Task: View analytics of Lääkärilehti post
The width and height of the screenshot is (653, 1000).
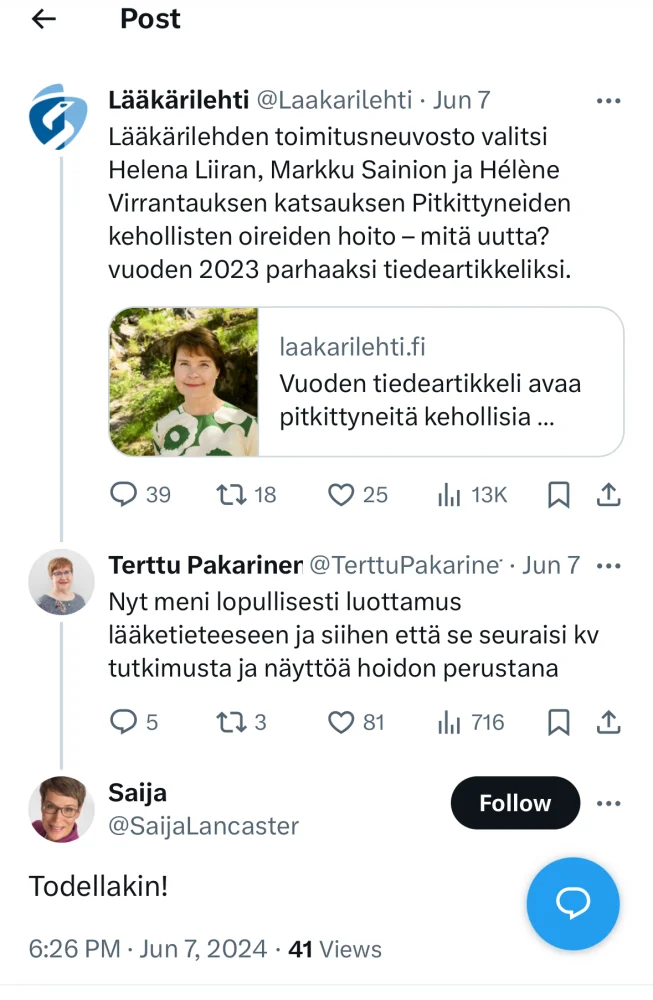Action: 449,494
